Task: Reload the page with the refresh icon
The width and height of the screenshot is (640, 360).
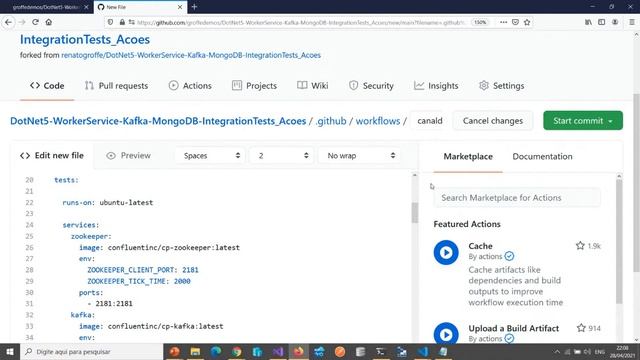Action: pos(36,22)
